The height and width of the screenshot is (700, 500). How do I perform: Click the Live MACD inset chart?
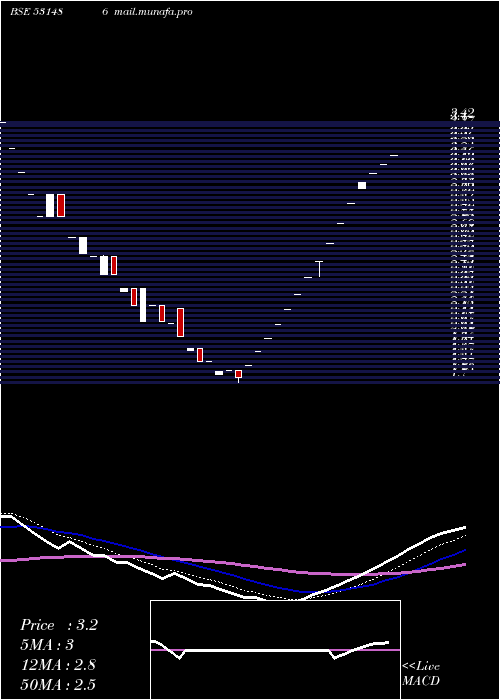coord(275,650)
